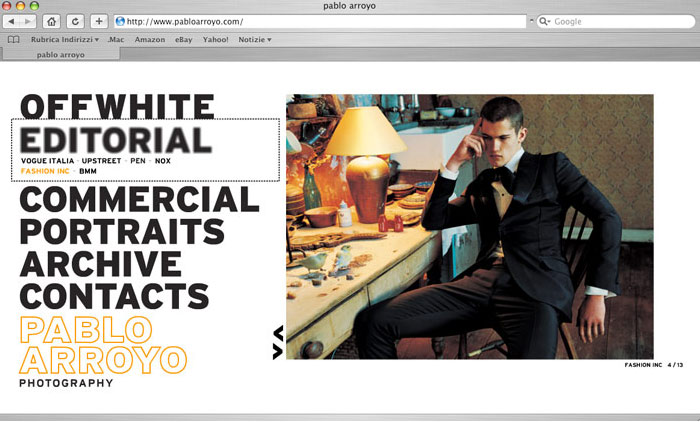
Task: Reload the page with the refresh button
Action: tap(75, 21)
